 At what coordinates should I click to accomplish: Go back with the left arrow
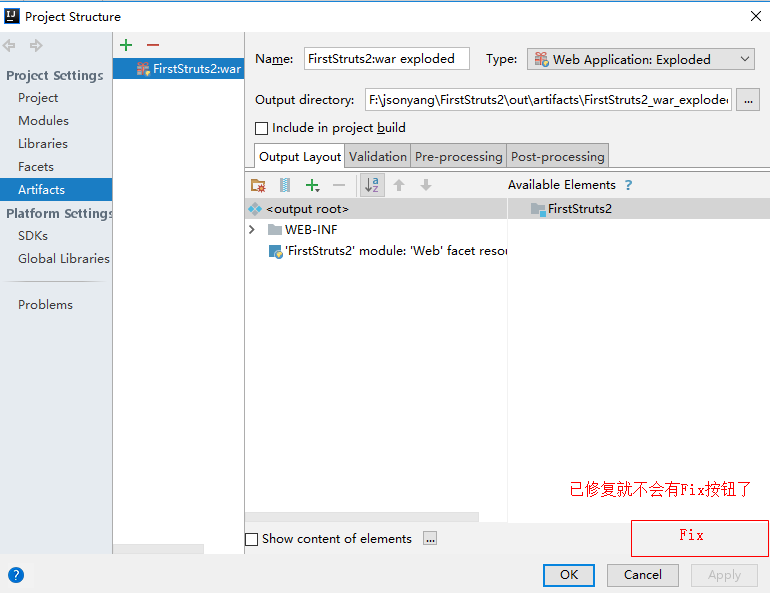[x=9, y=46]
